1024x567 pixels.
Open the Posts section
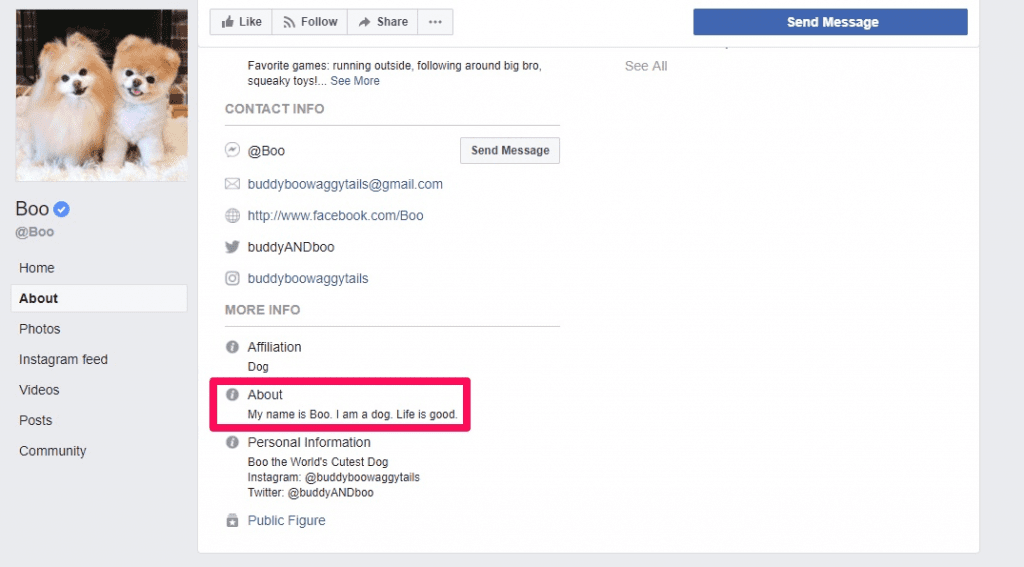coord(35,420)
